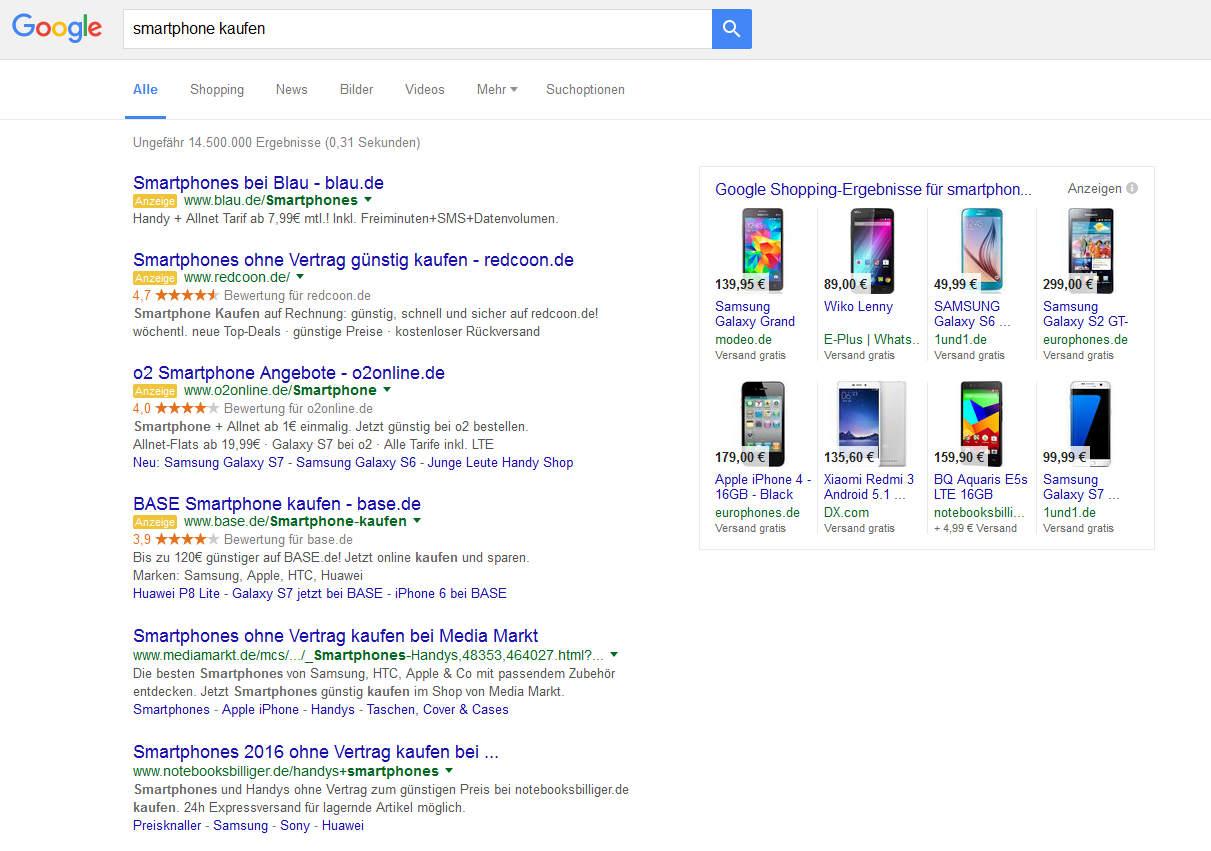Click the 'Samsung Galaxy S6' o2 sitelink
1211x851 pixels.
(356, 462)
